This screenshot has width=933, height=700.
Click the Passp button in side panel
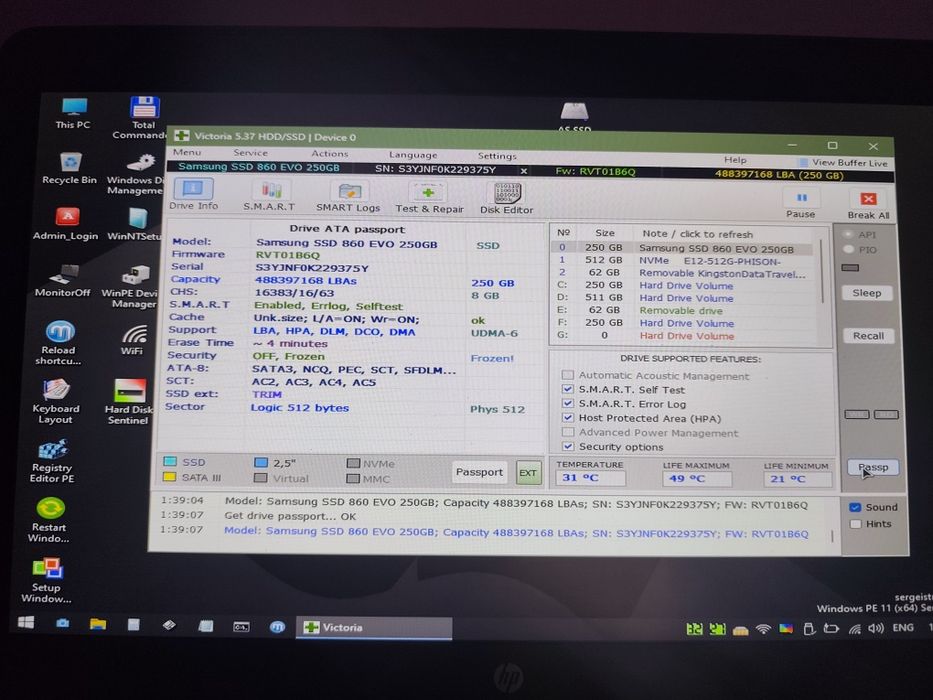pyautogui.click(x=873, y=467)
